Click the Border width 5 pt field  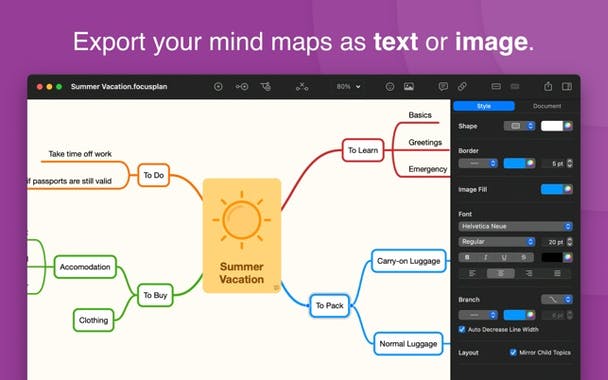pos(553,164)
